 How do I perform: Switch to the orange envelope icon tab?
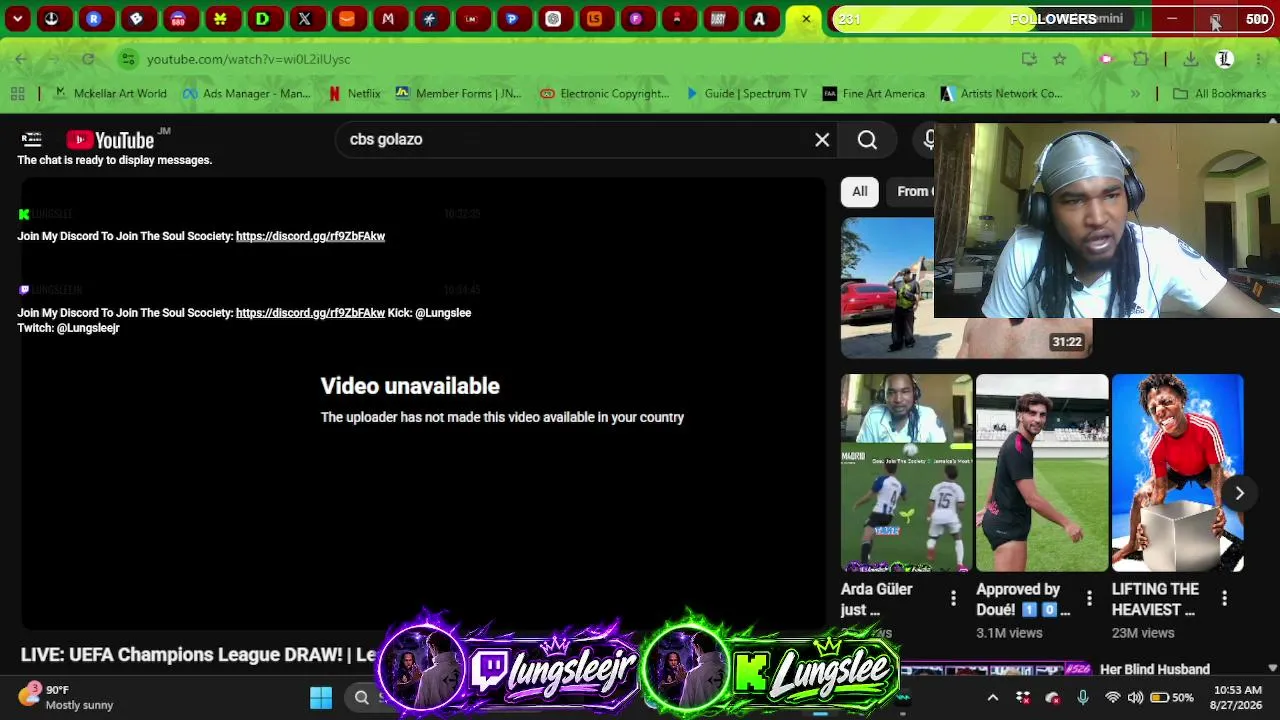(346, 19)
